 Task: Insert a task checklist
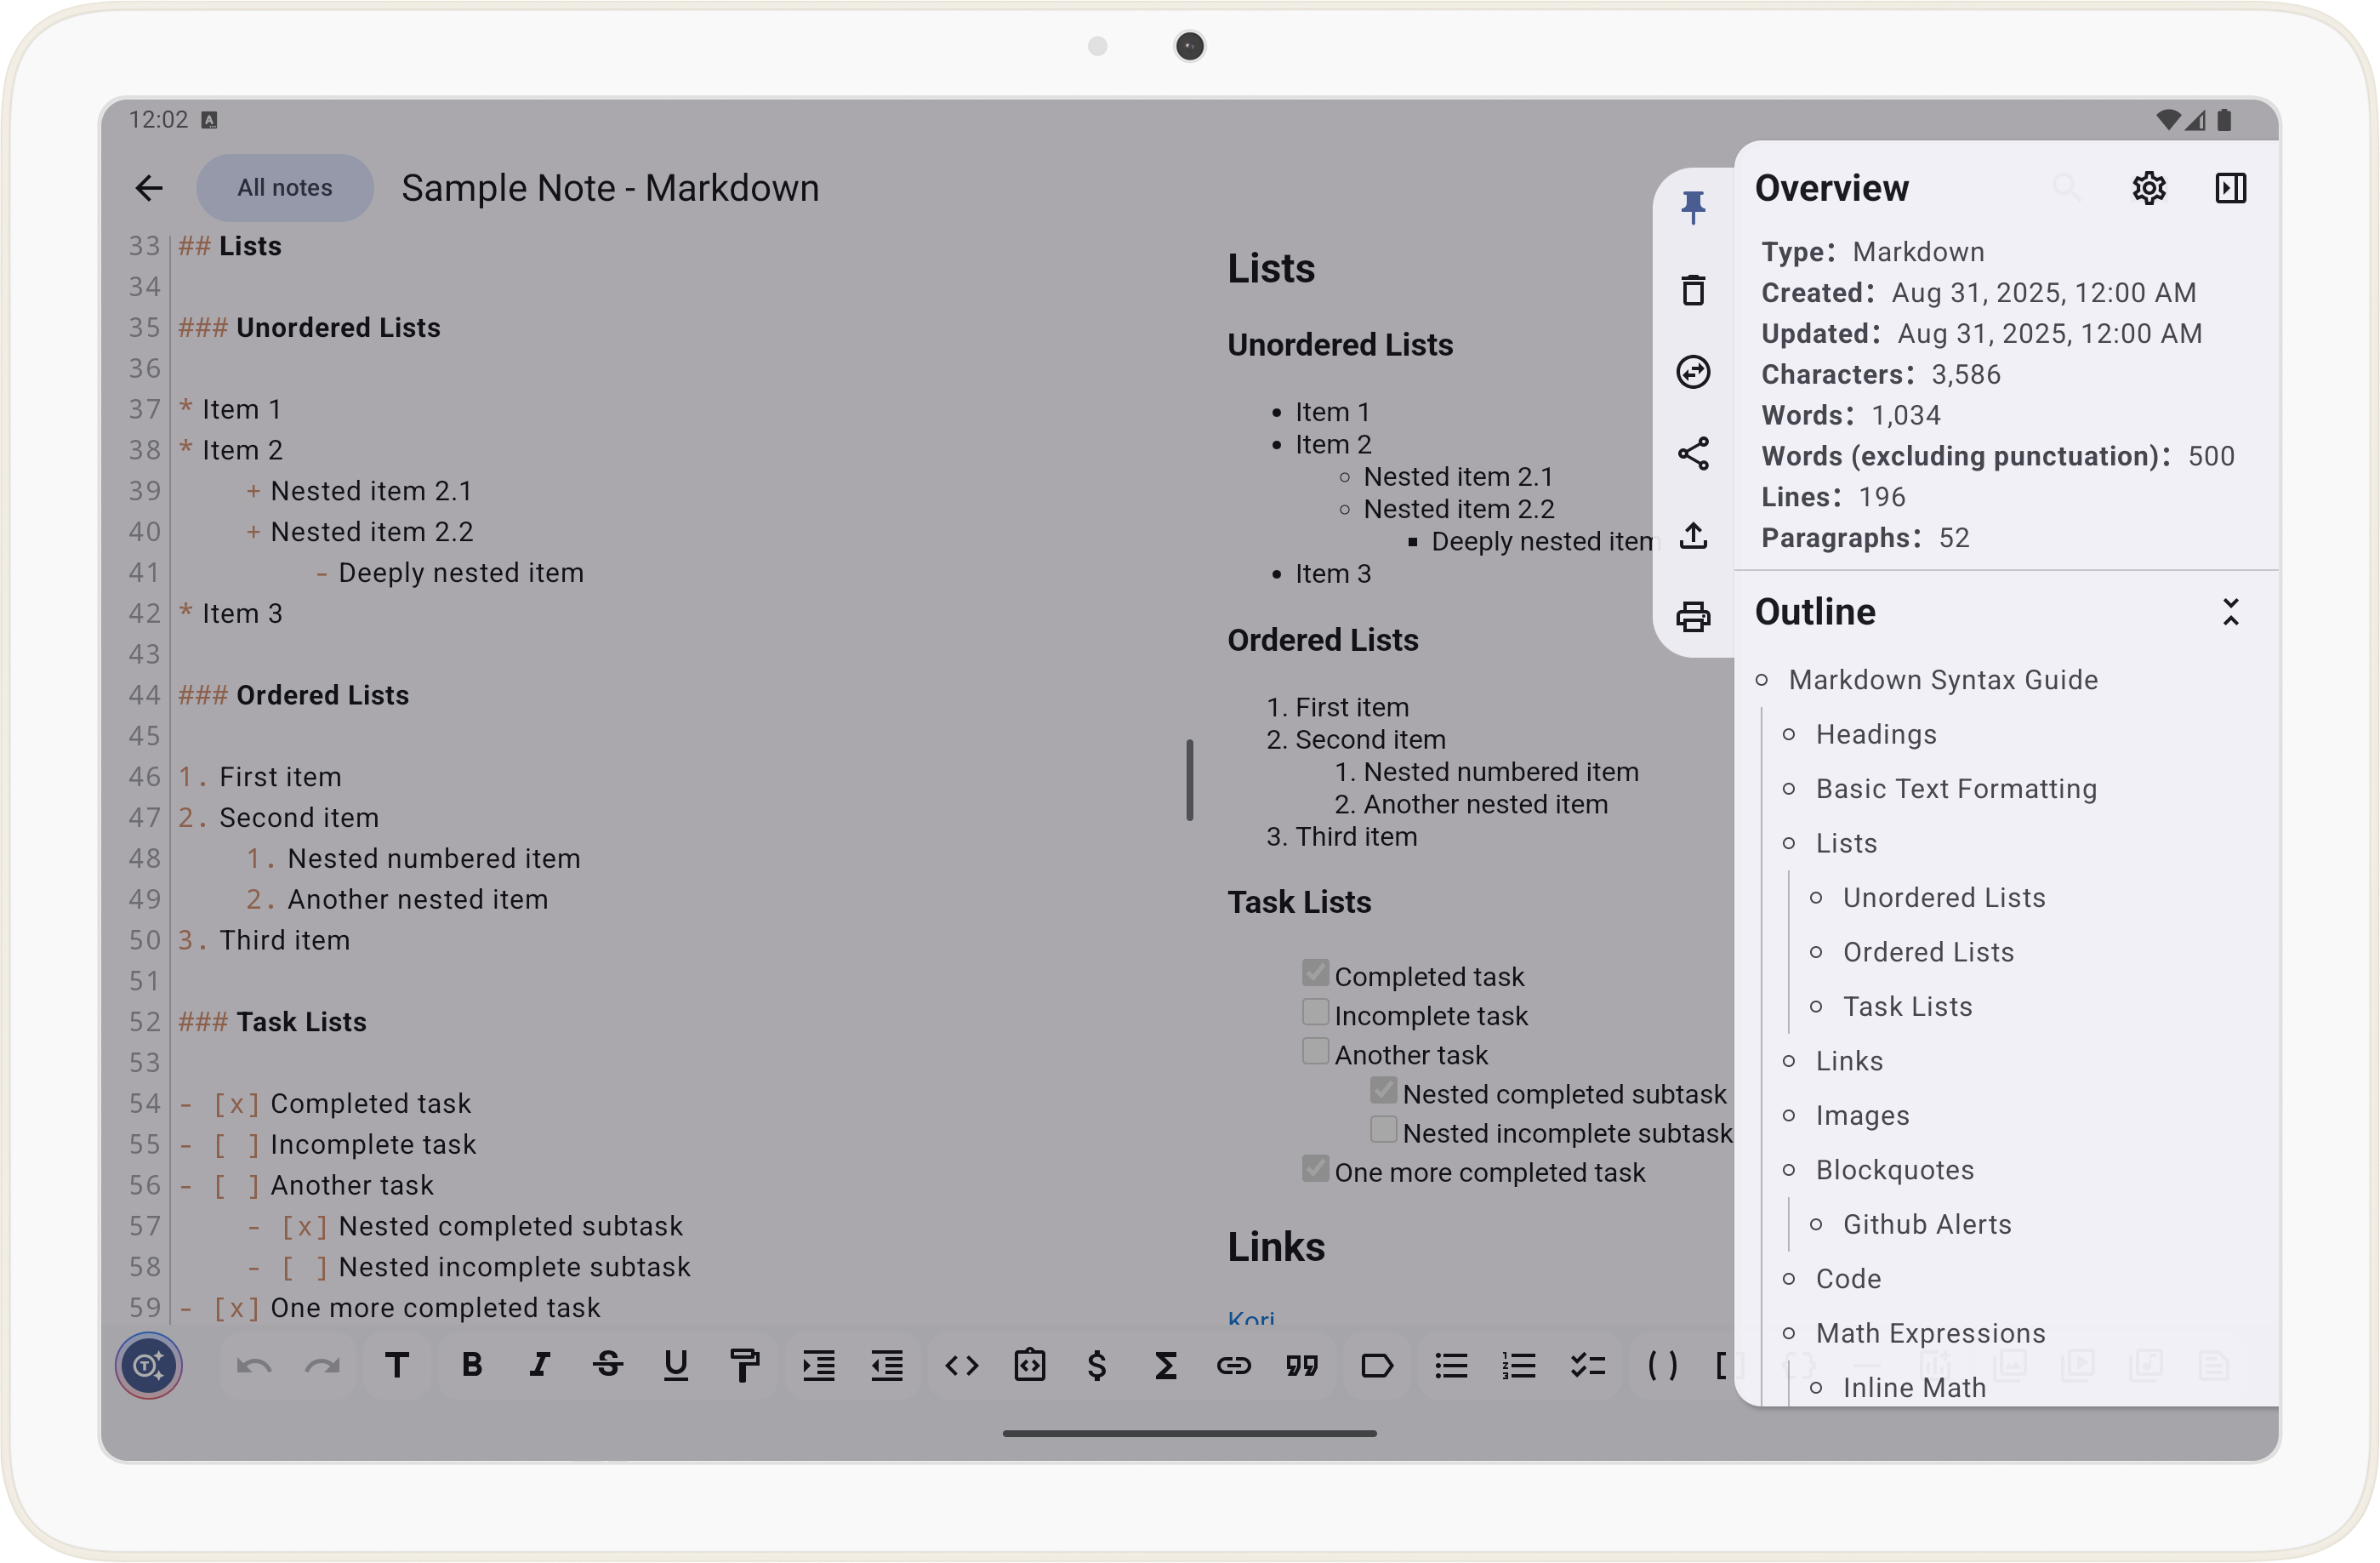pos(1588,1365)
